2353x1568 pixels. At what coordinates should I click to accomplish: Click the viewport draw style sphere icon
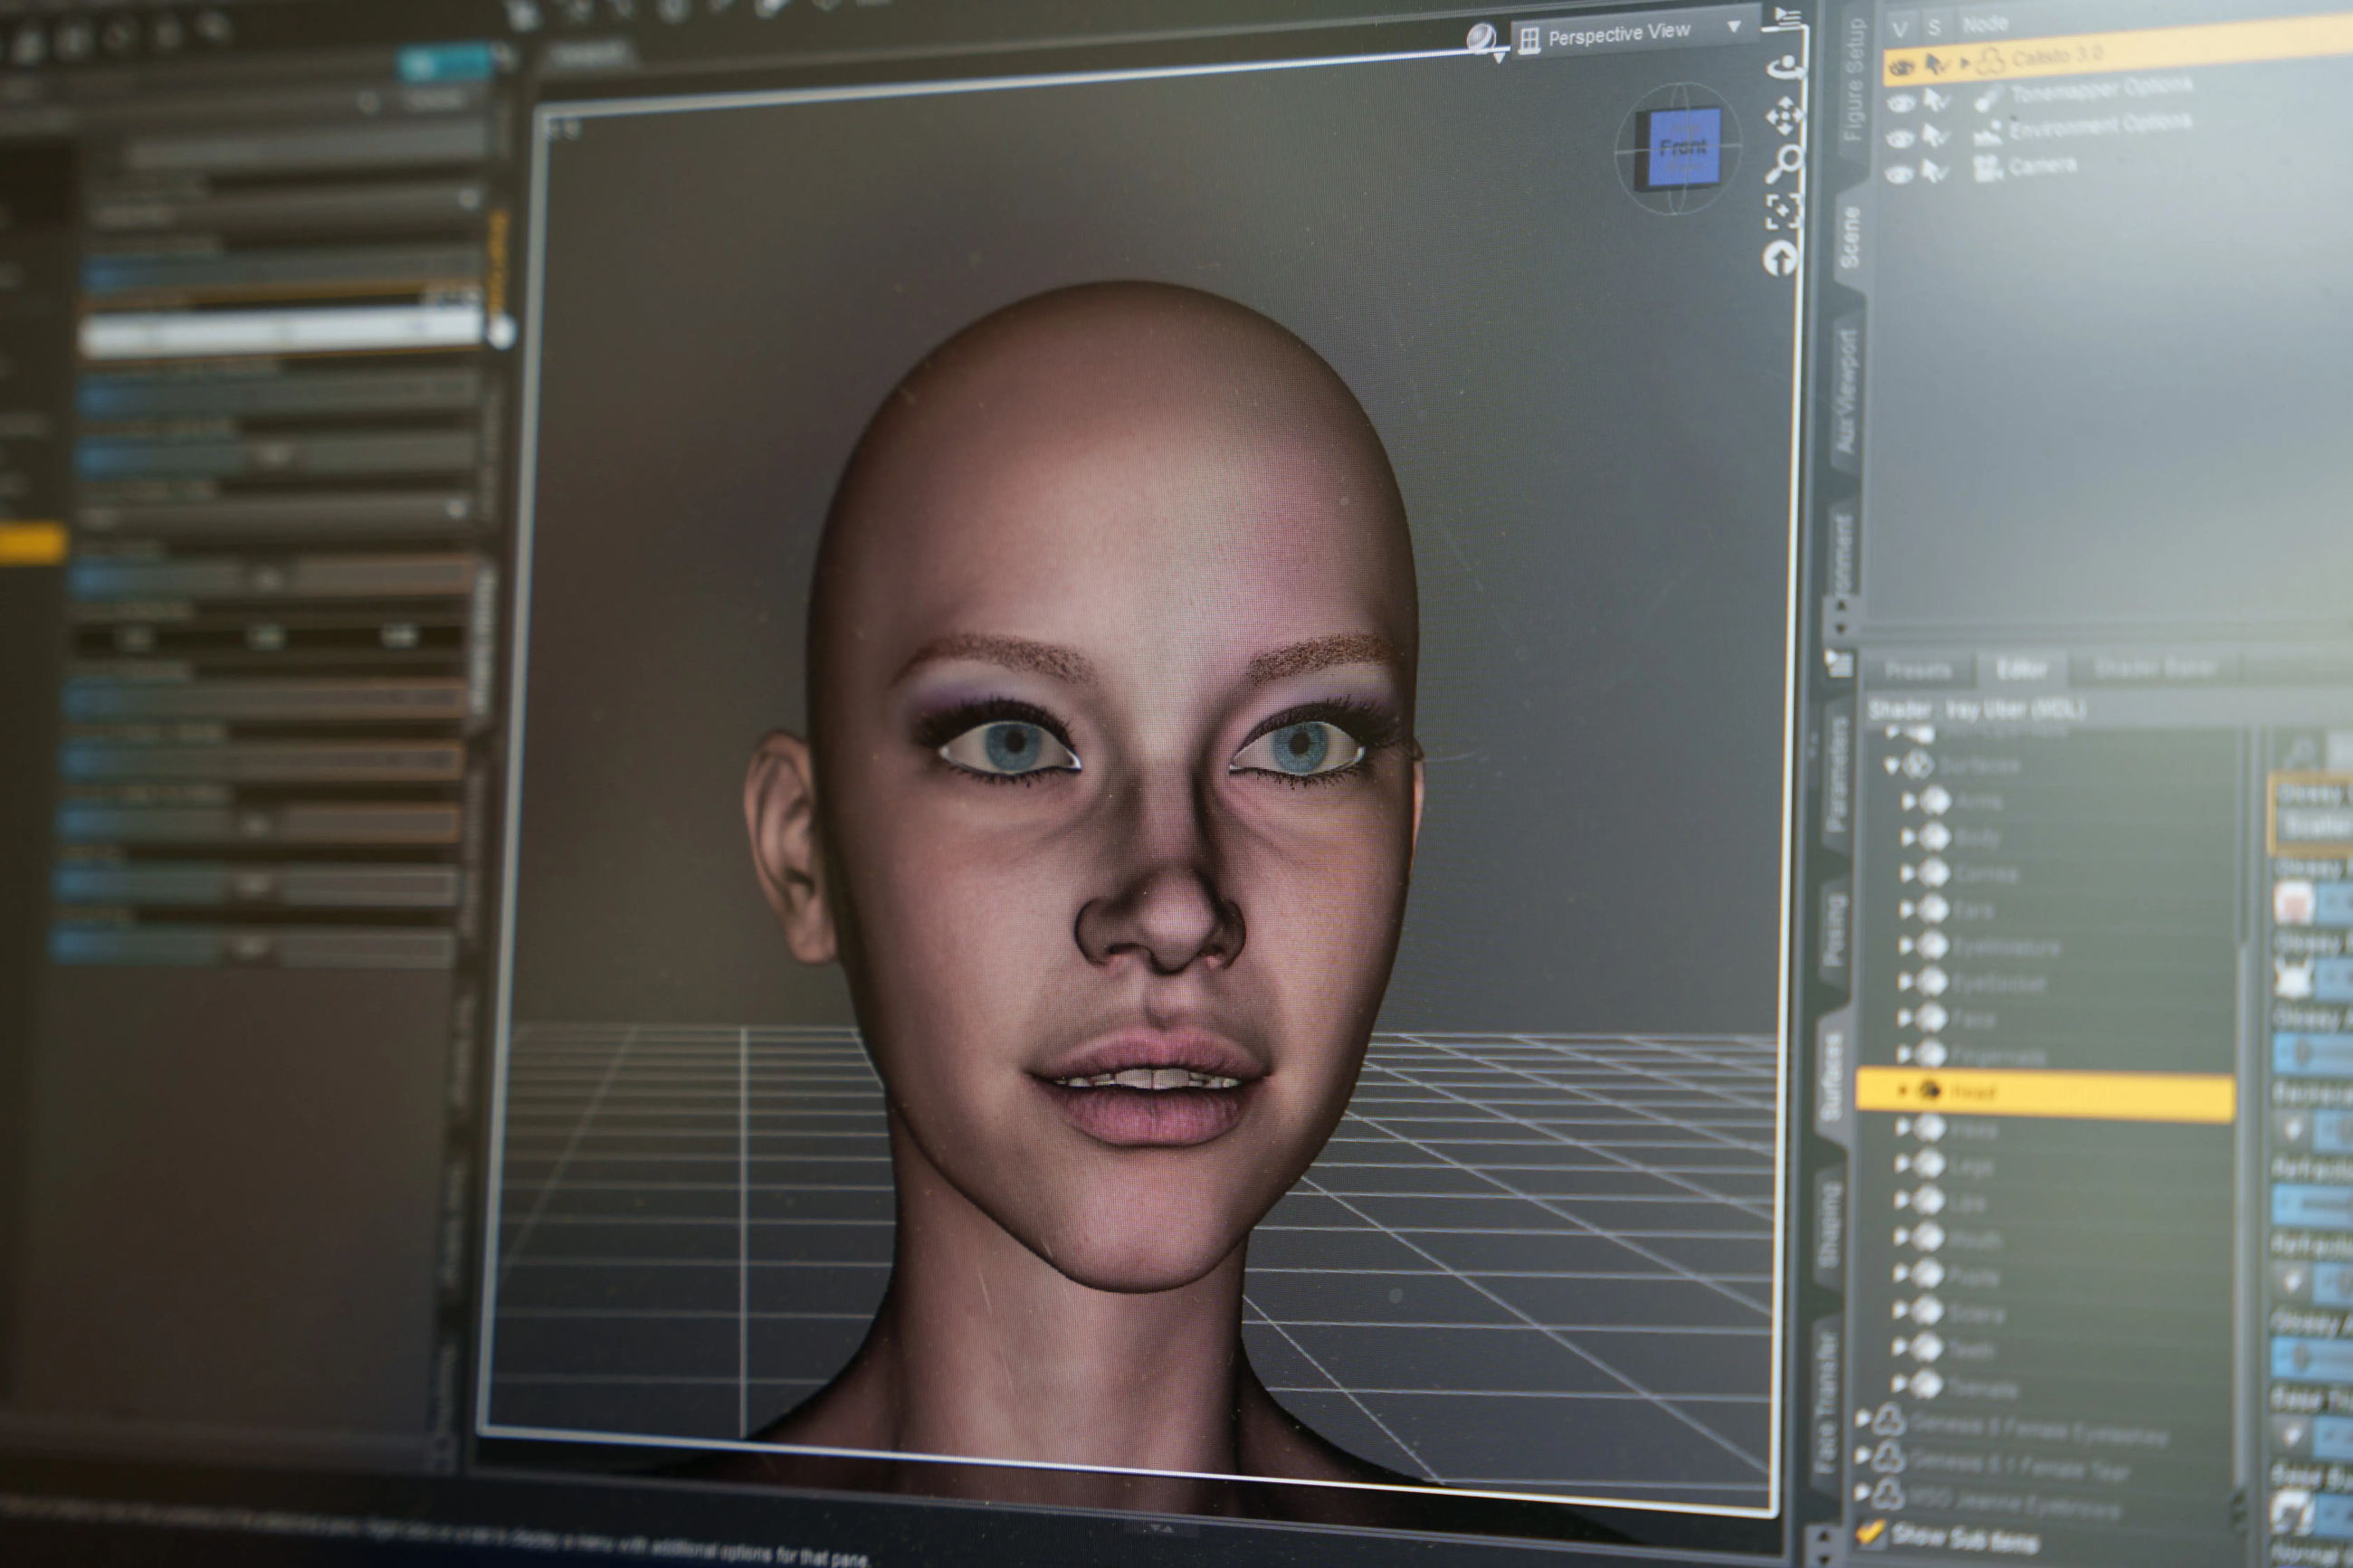(x=1482, y=41)
